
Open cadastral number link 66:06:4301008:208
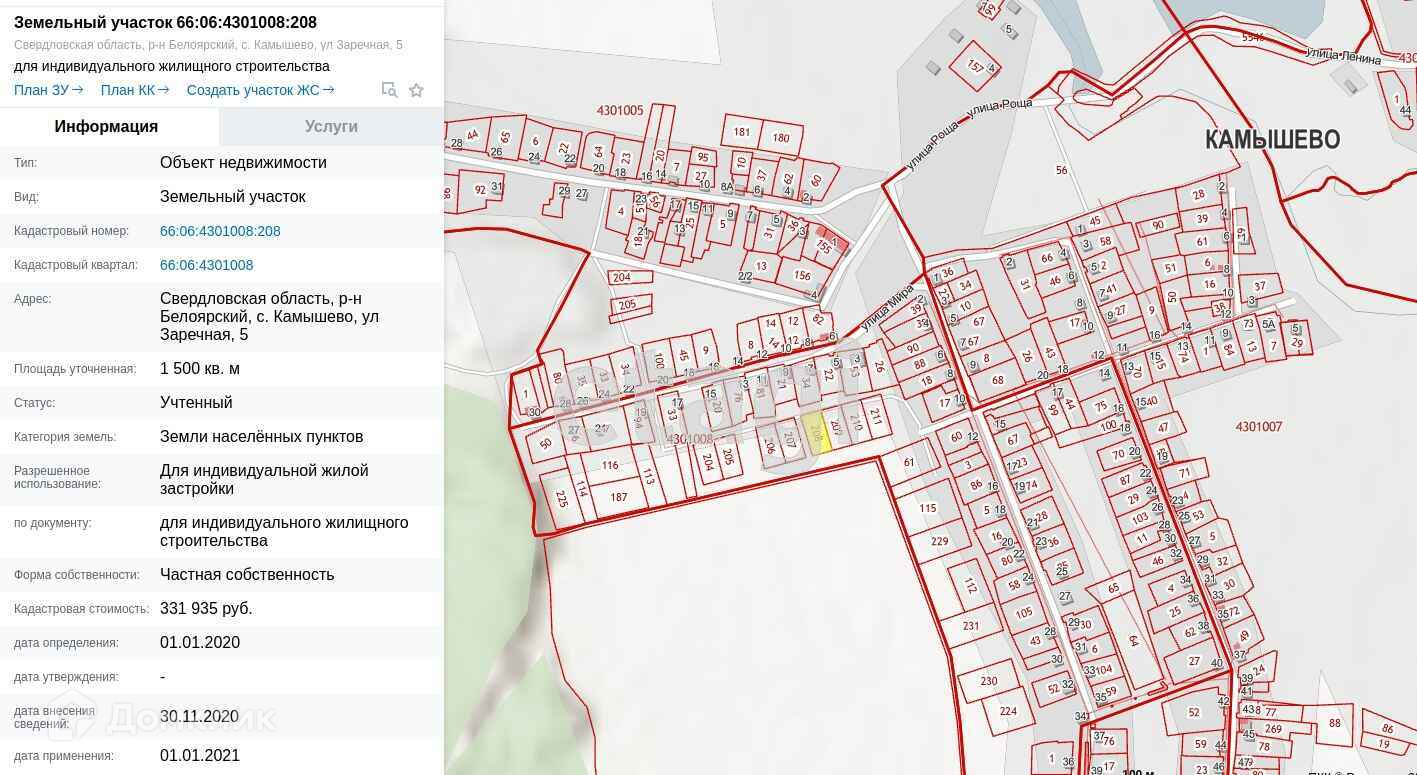click(220, 231)
